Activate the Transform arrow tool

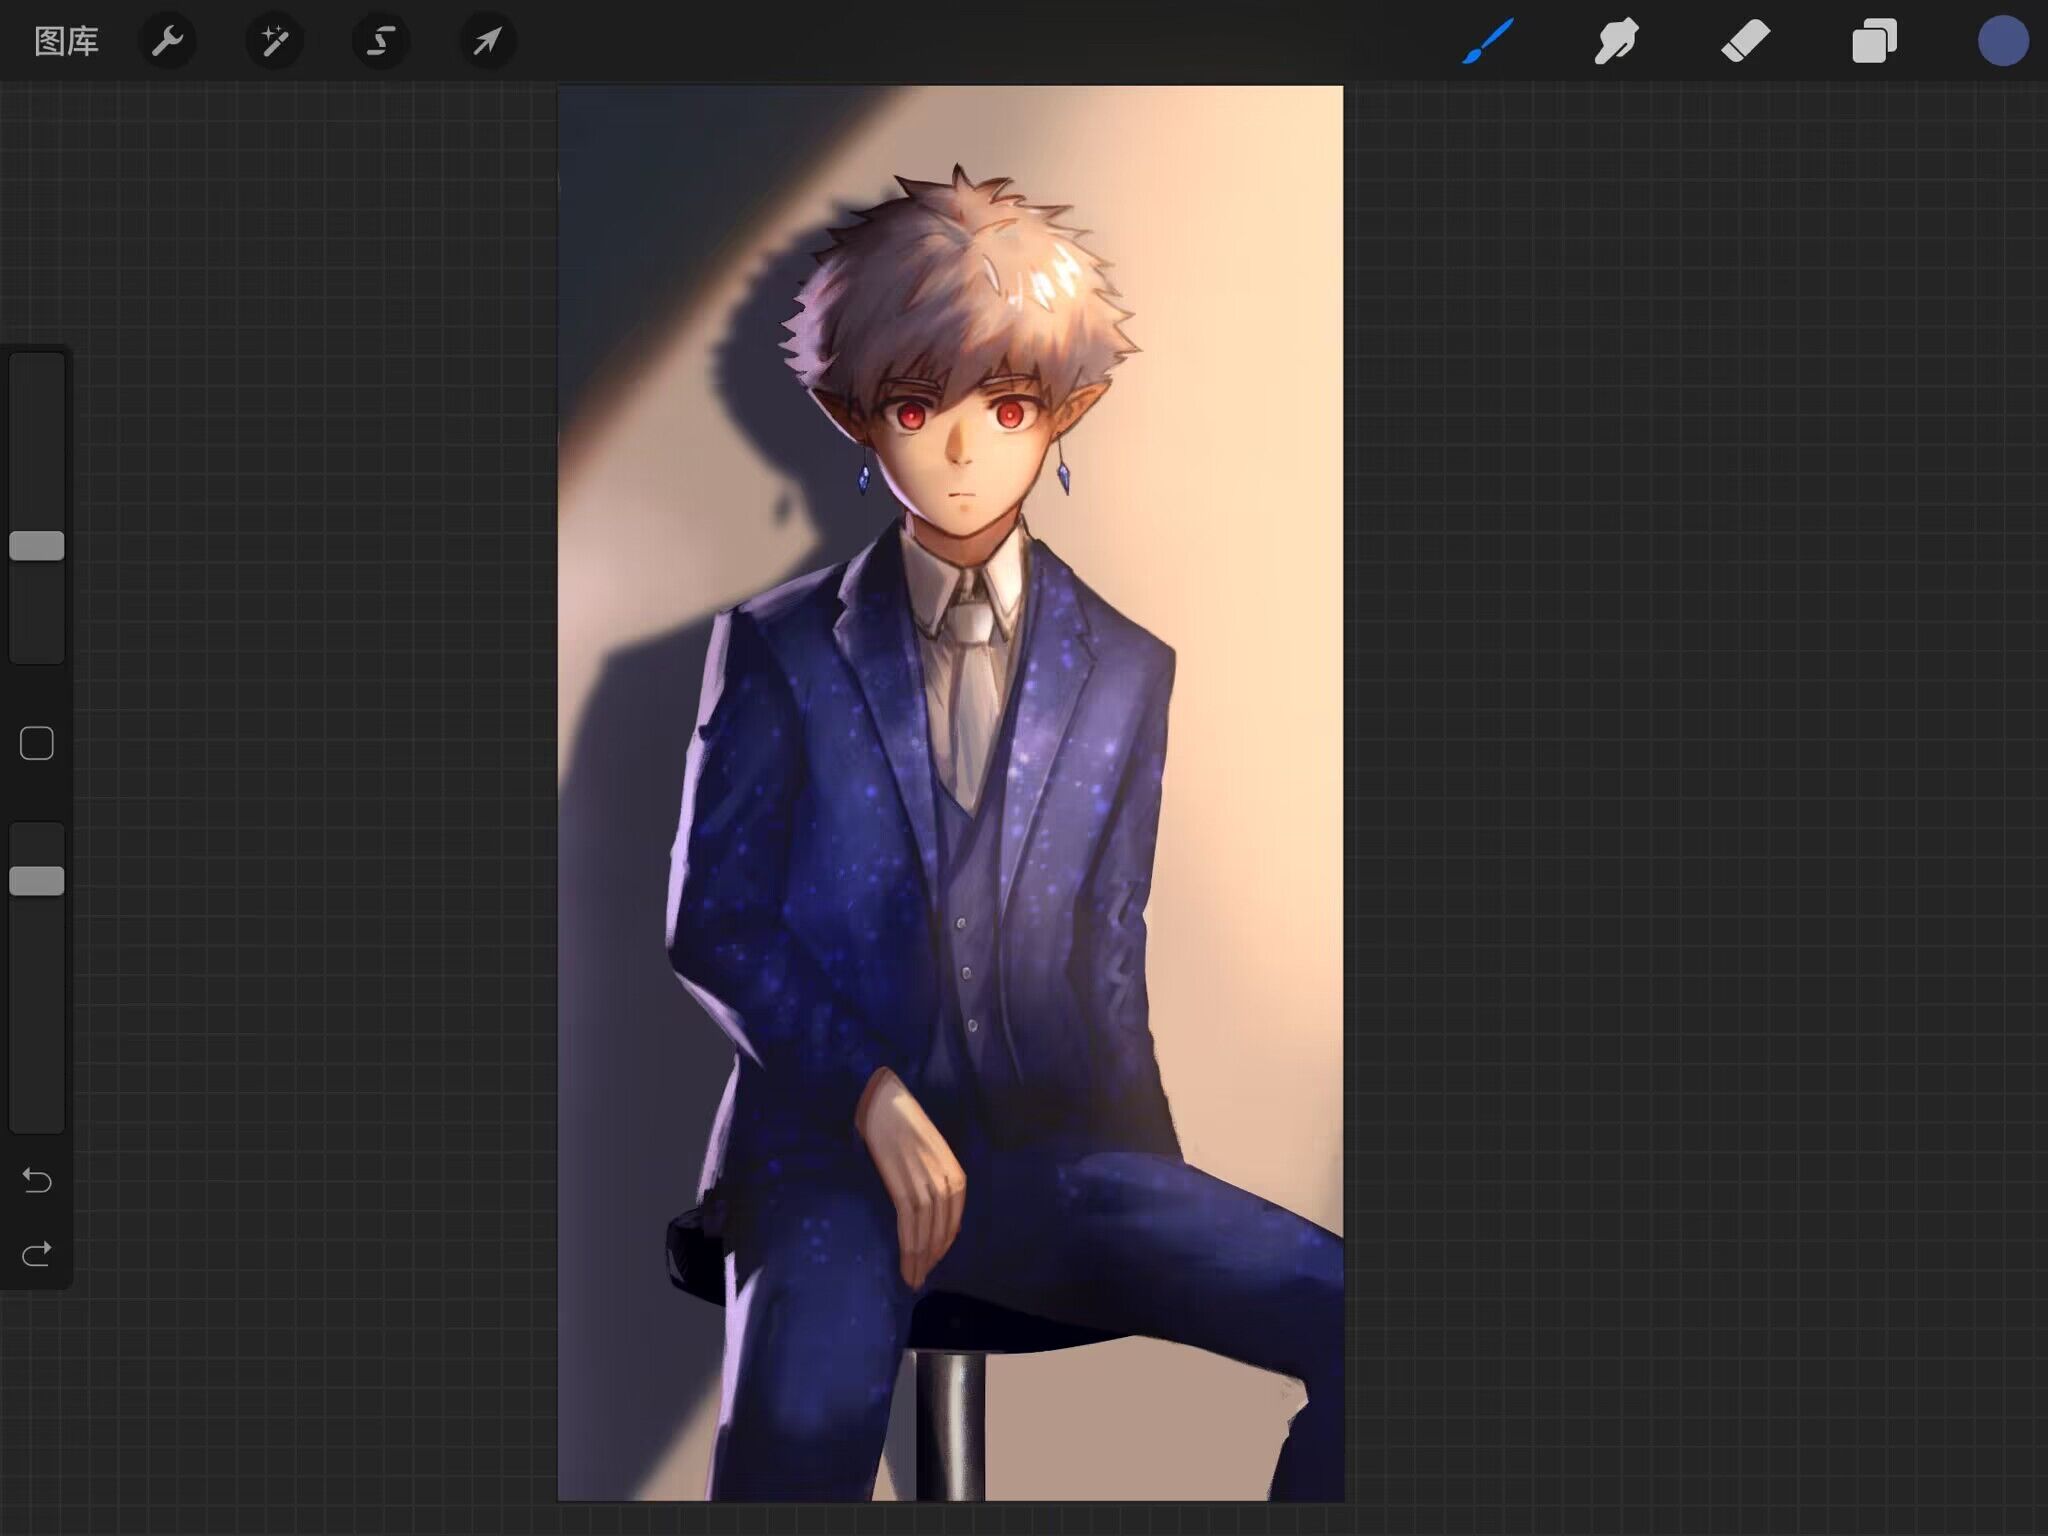coord(487,41)
